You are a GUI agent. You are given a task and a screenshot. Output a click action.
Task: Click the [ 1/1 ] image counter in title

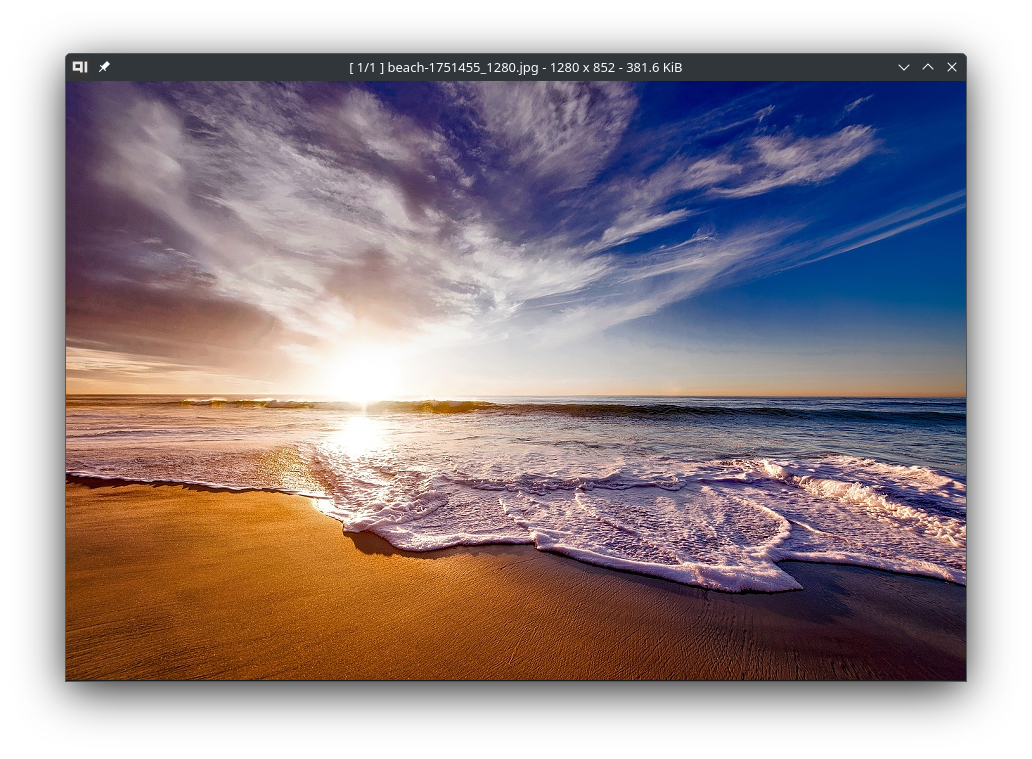coord(366,67)
